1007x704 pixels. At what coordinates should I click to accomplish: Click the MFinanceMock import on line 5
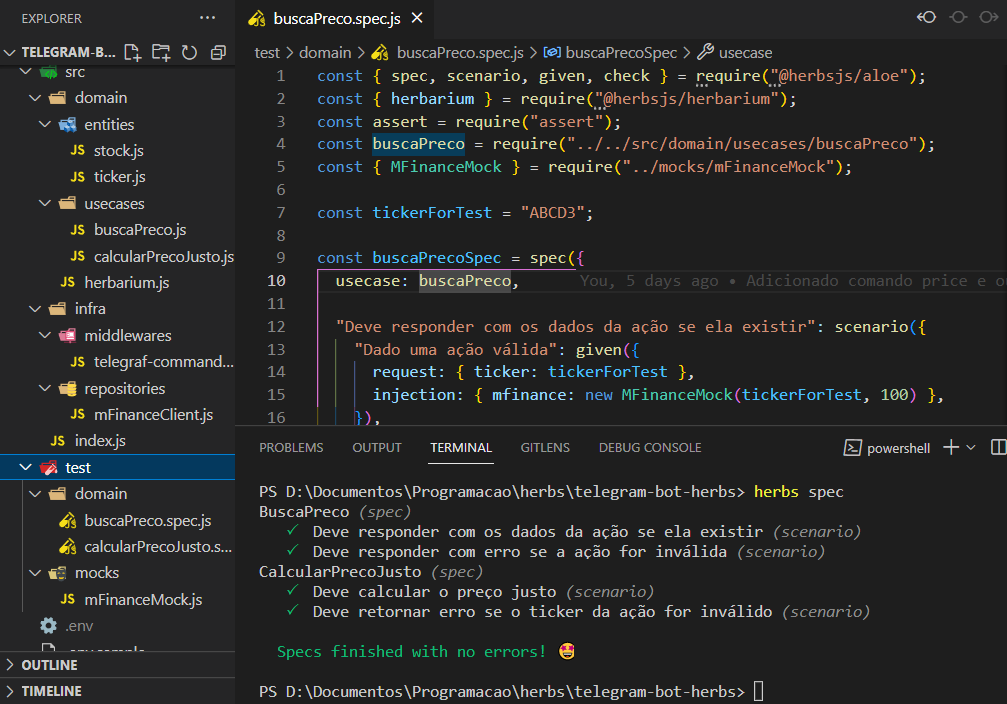(446, 167)
